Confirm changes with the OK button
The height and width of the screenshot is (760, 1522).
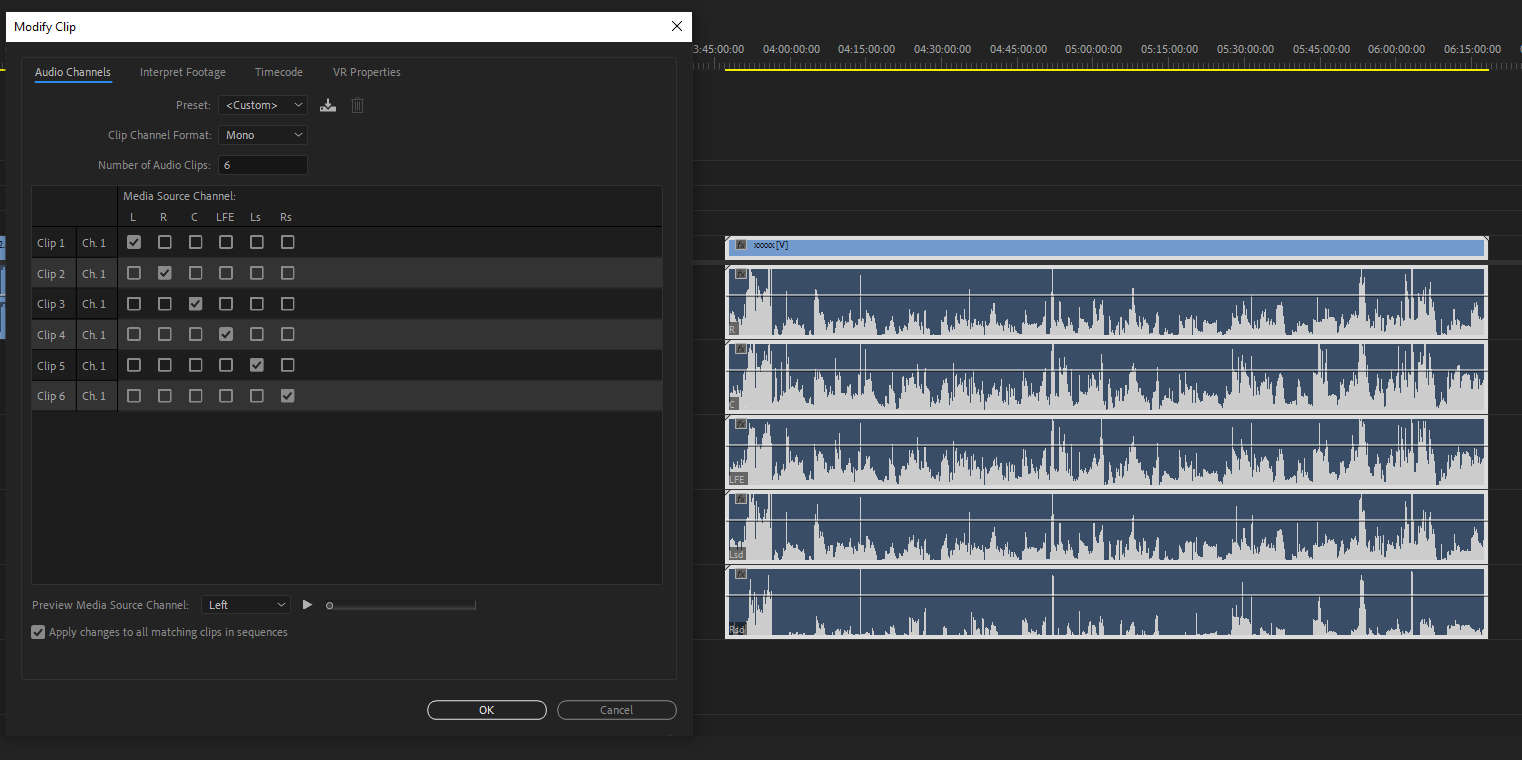(486, 709)
